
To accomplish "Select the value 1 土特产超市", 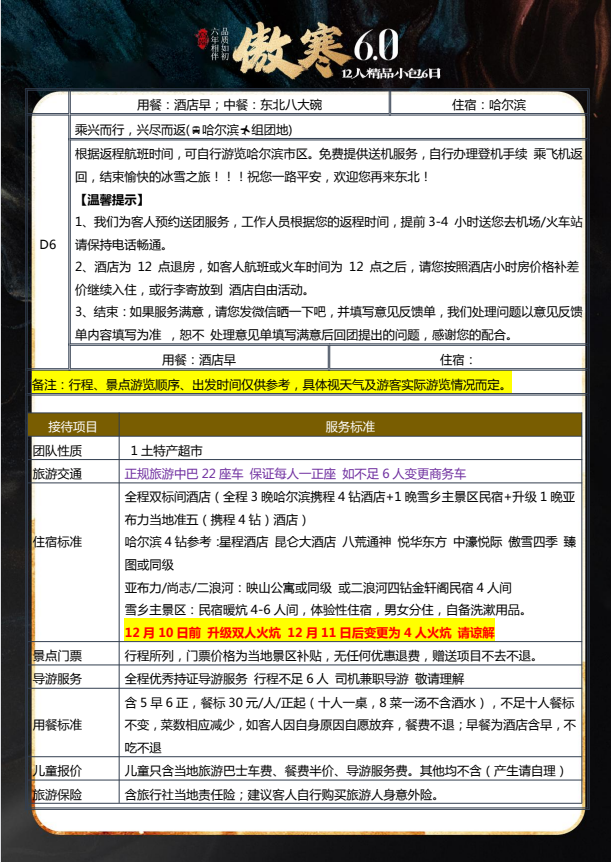I will point(167,451).
